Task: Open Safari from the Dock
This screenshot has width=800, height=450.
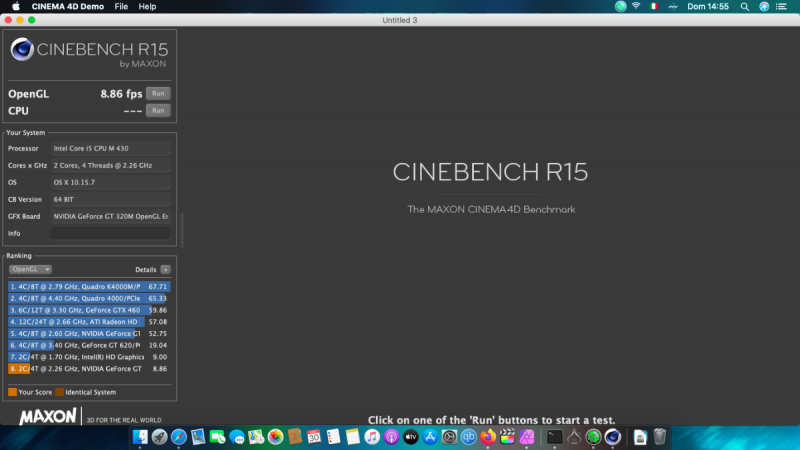Action: (x=178, y=437)
